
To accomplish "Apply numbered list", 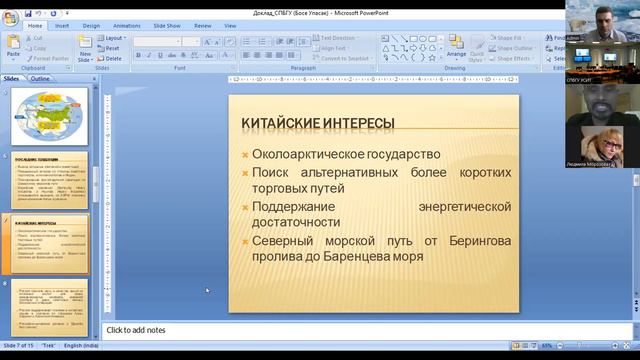I will pos(262,42).
